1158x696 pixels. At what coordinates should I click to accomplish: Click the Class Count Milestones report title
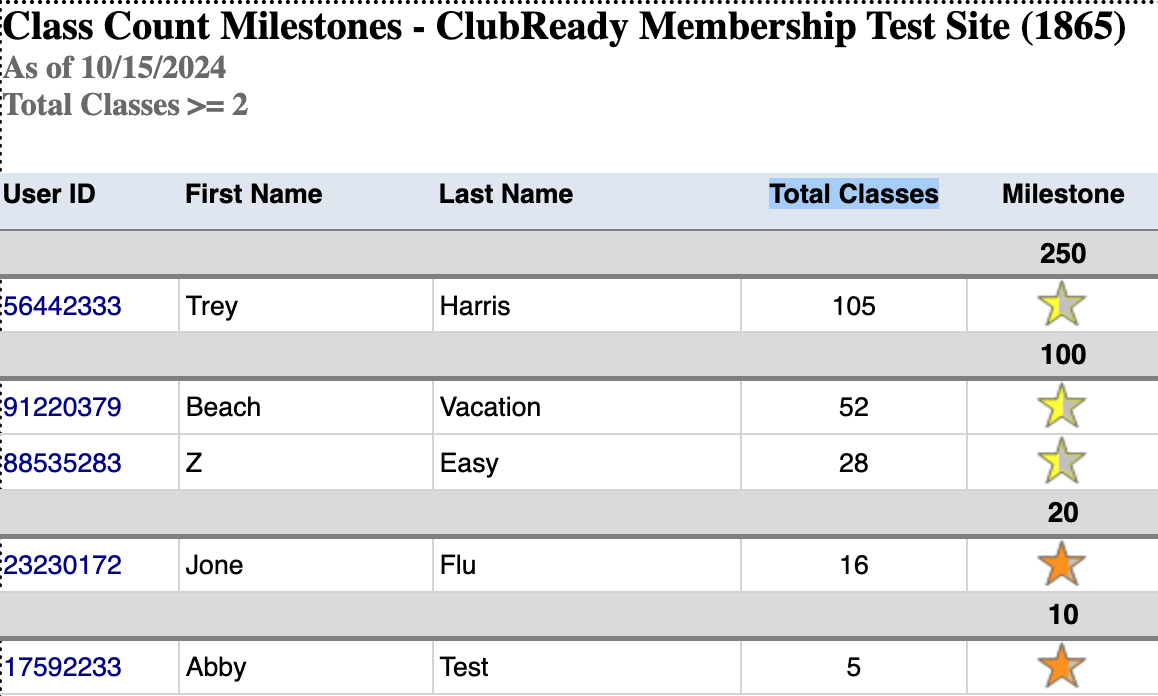click(565, 27)
